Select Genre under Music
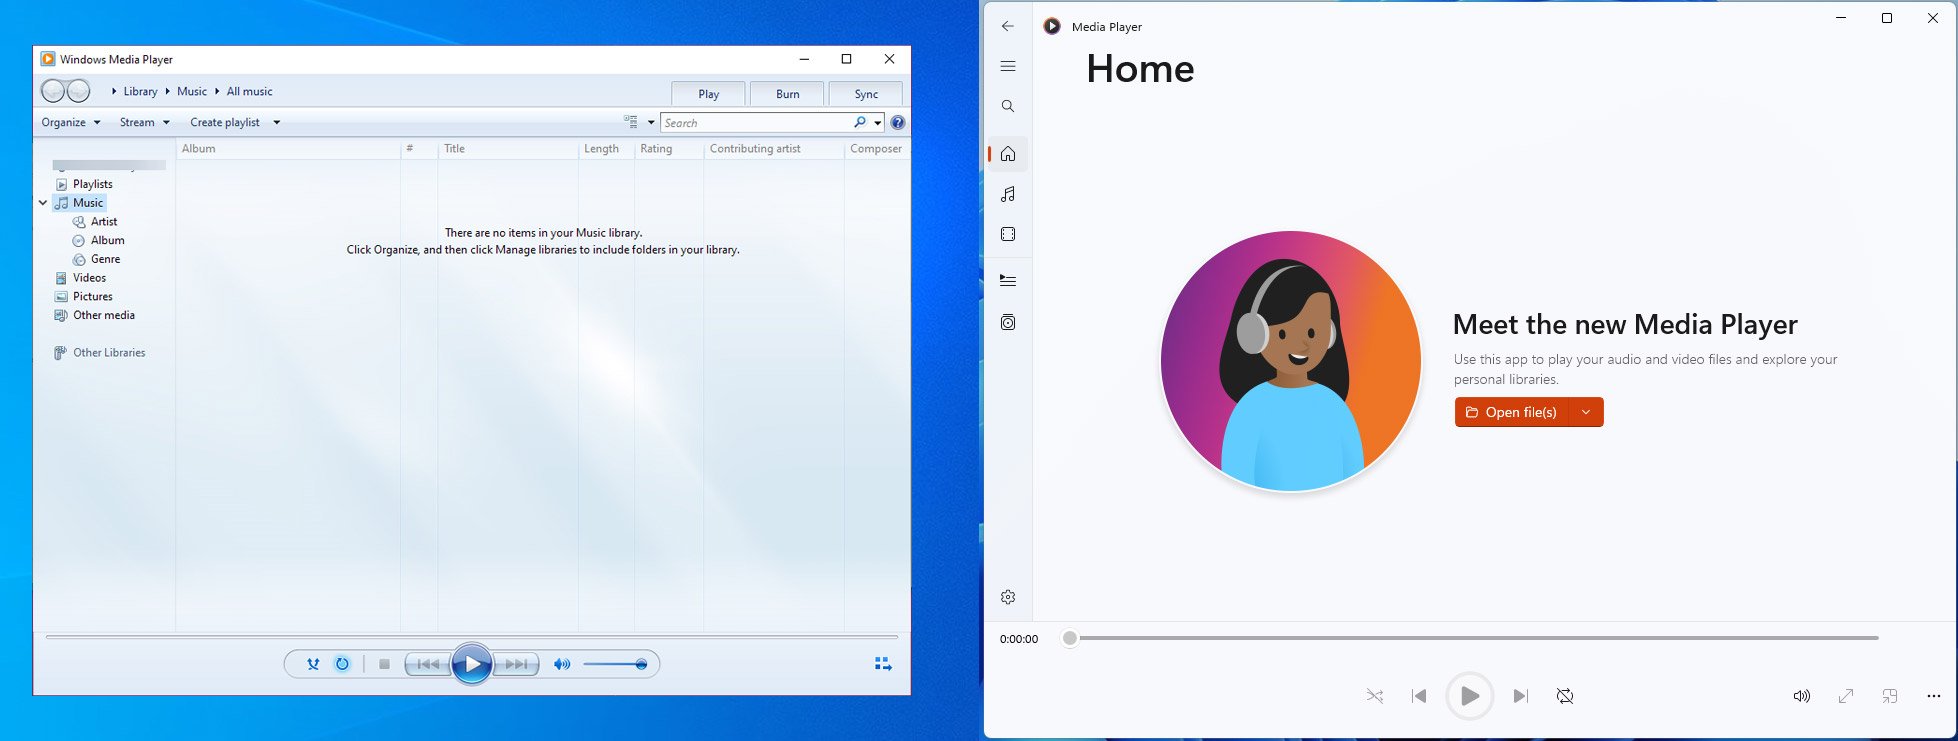This screenshot has width=1958, height=741. (x=105, y=259)
